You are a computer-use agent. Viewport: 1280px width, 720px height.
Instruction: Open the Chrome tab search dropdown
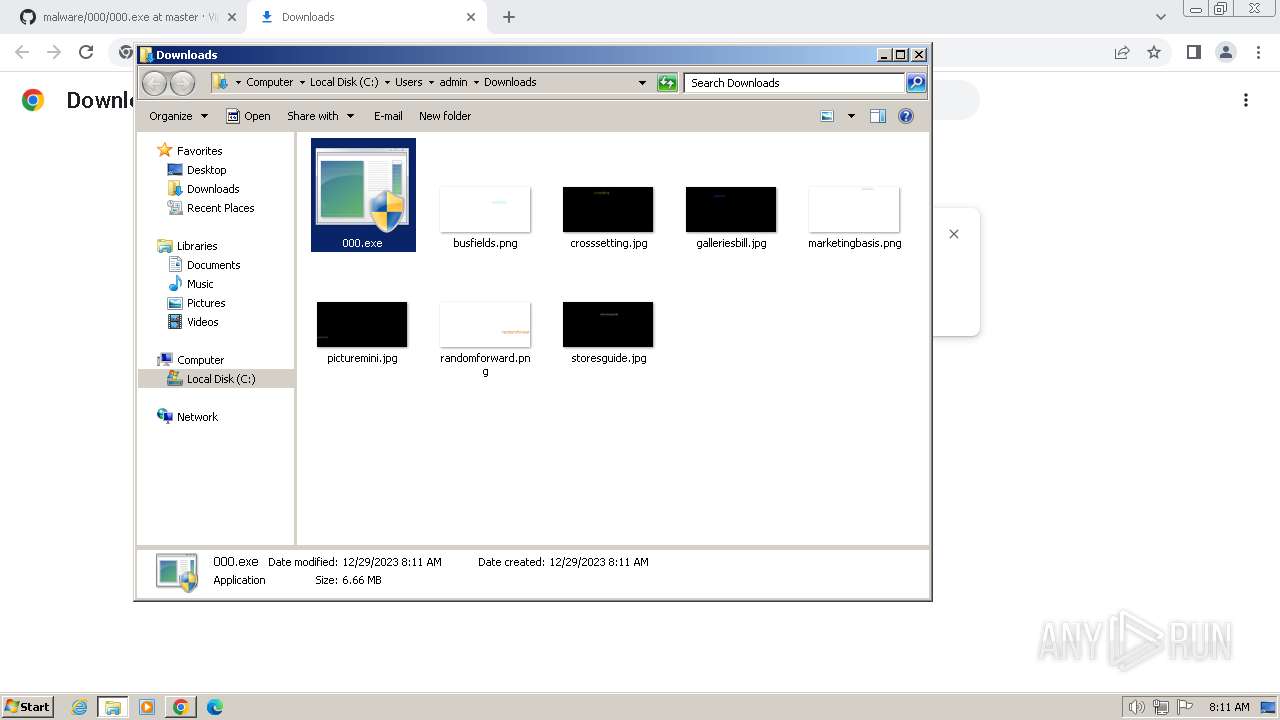pyautogui.click(x=1161, y=17)
